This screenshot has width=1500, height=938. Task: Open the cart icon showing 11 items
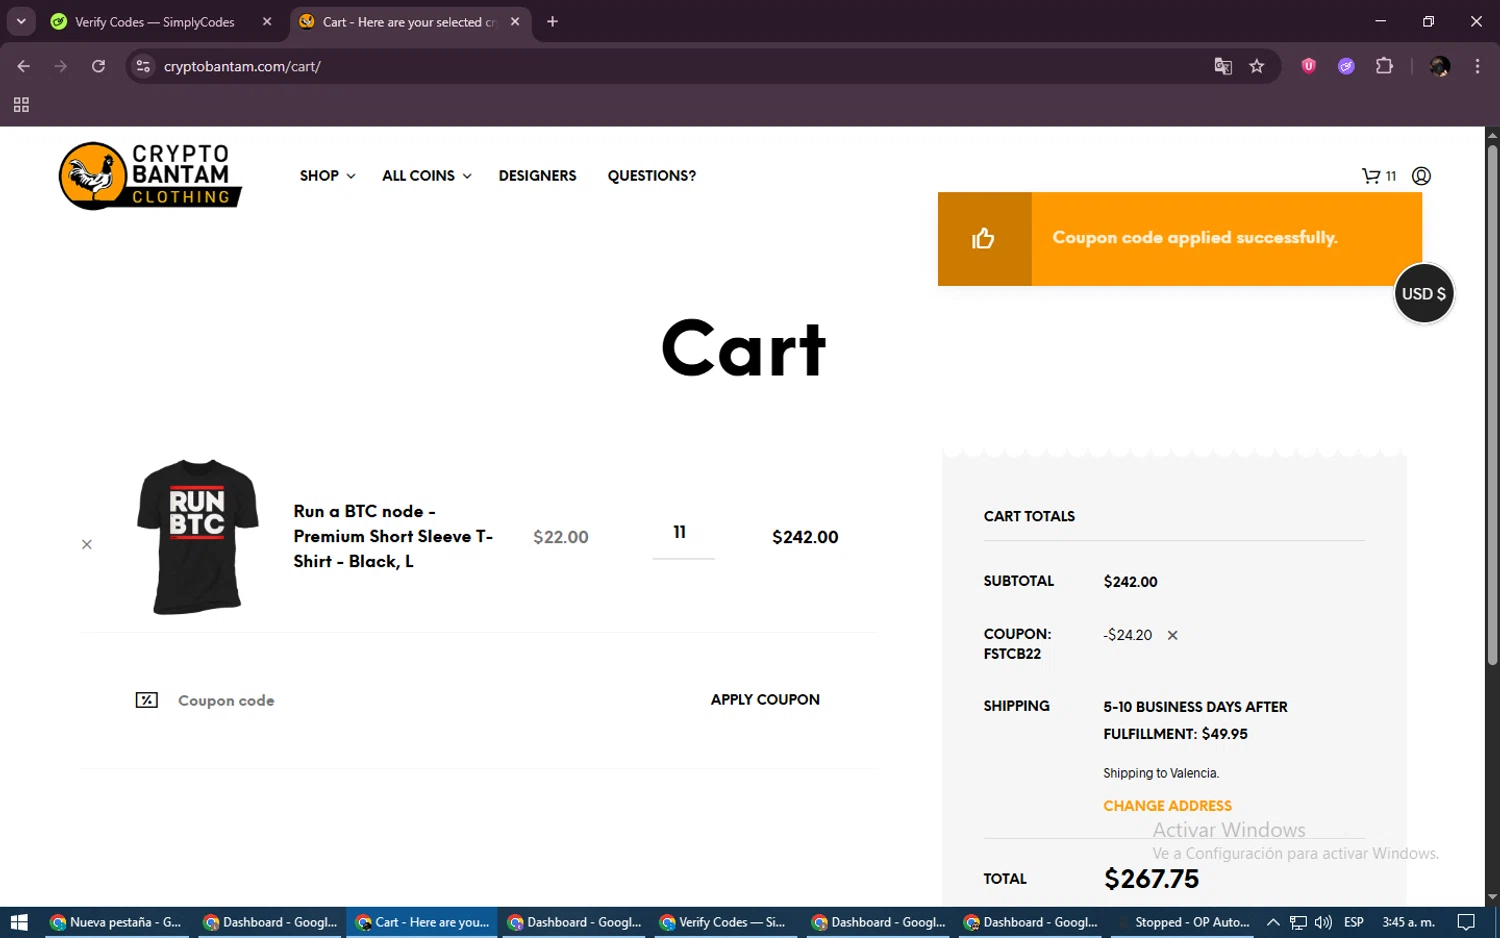coord(1378,176)
